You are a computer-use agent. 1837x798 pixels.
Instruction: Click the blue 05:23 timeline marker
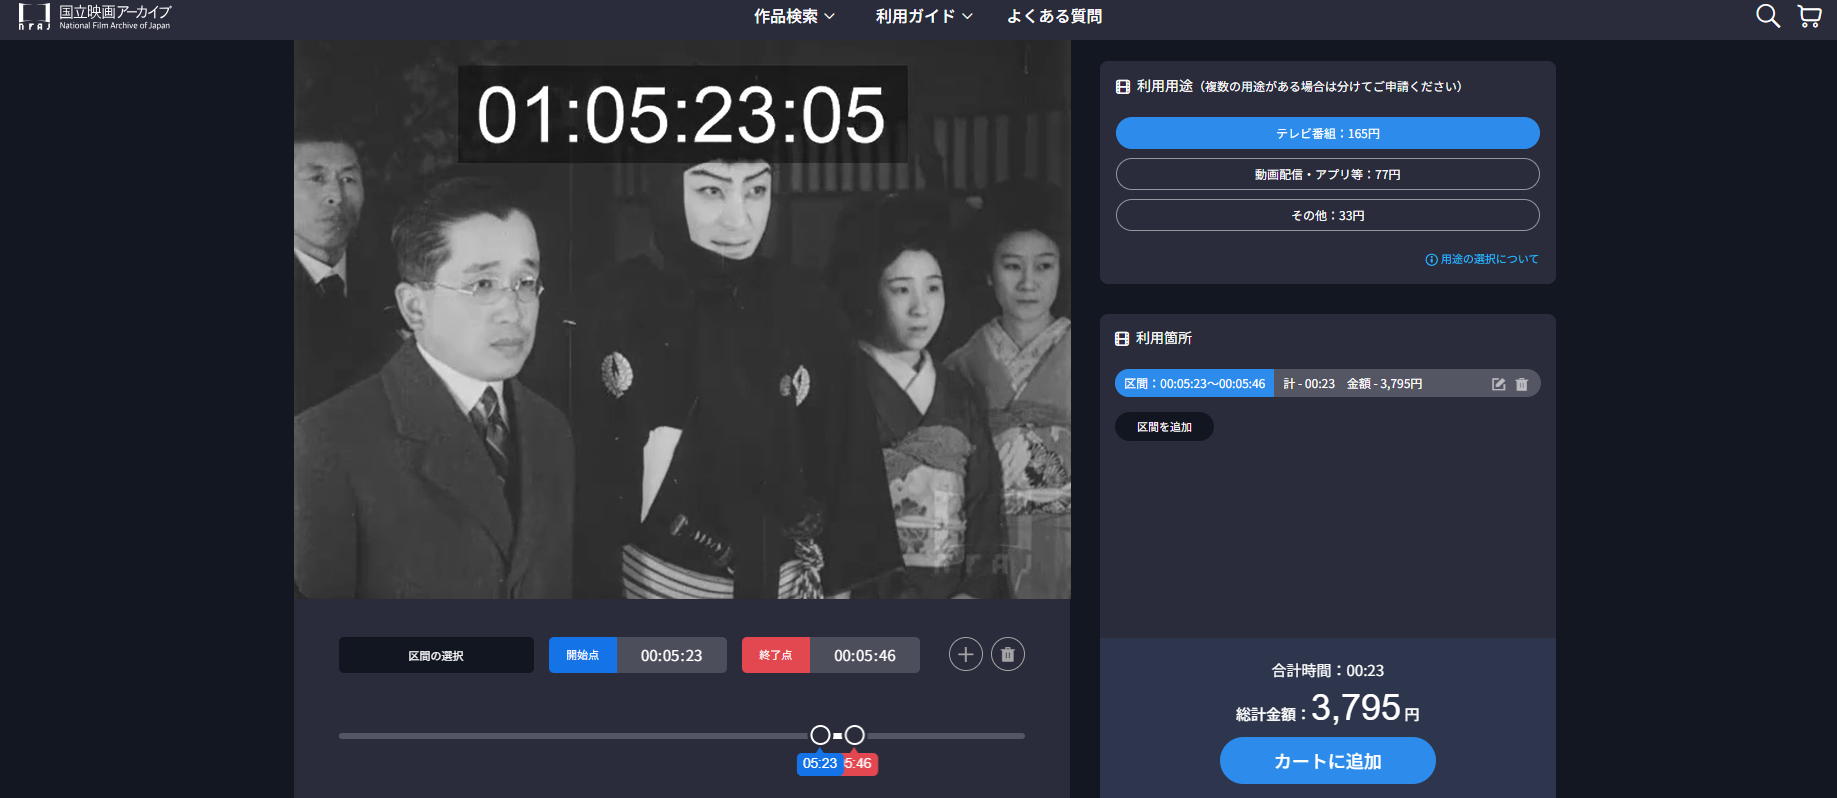tap(819, 763)
